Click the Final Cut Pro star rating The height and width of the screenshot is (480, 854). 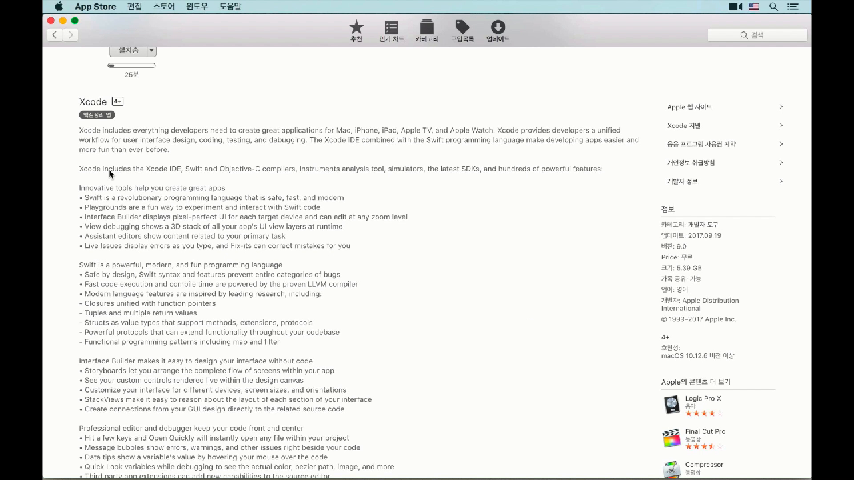[703, 446]
